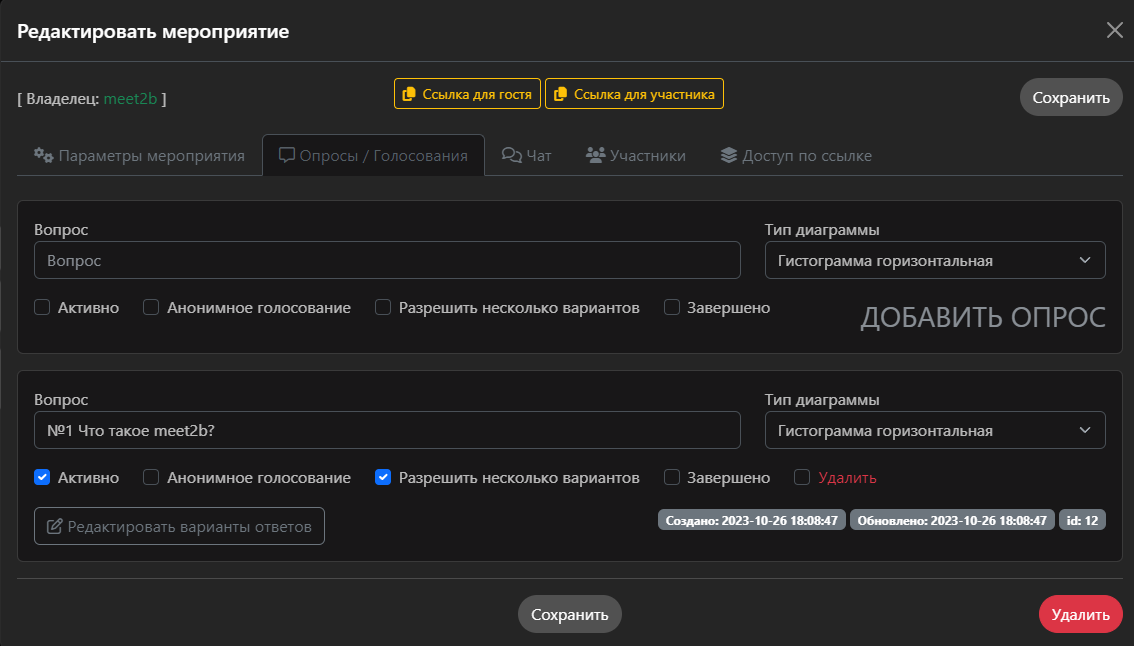1134x646 pixels.
Task: Click the copy icon on "Ссылка для участника"
Action: 561,93
